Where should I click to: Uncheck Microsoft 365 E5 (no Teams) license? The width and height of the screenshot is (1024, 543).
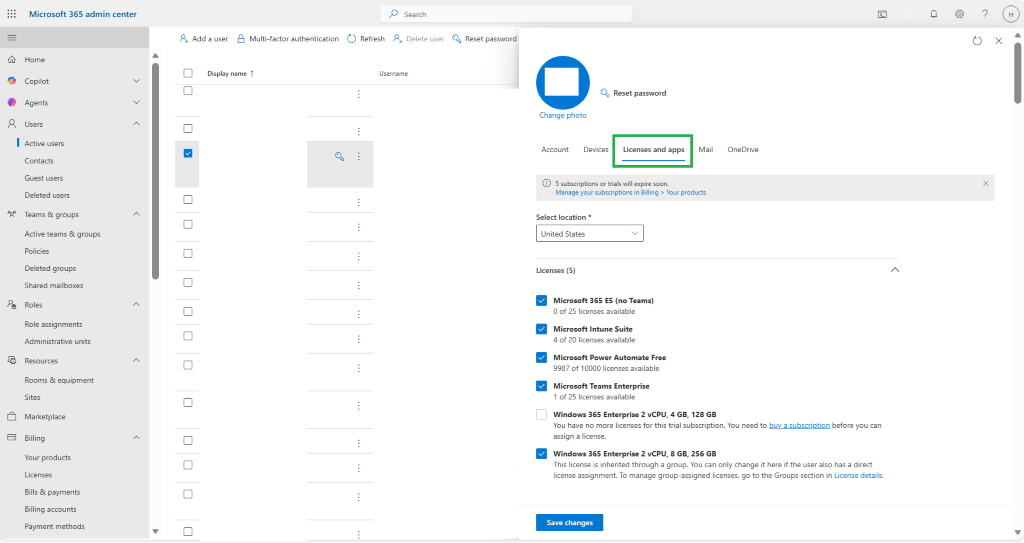tap(541, 301)
